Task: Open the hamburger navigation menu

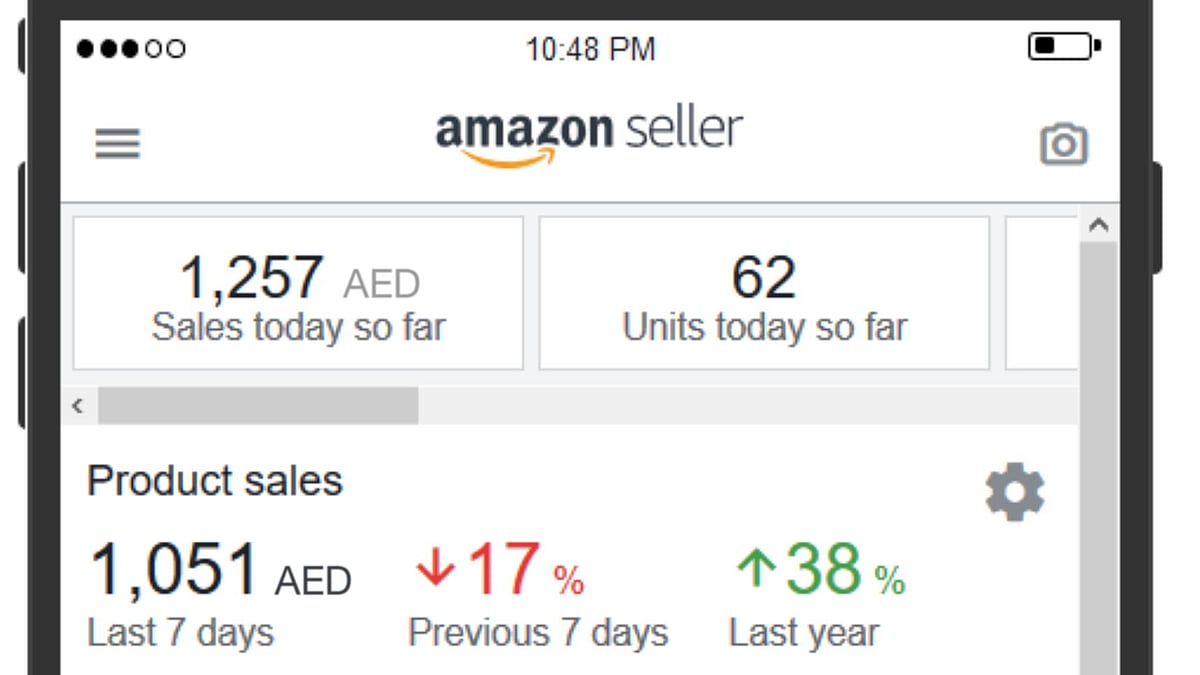Action: [x=117, y=143]
